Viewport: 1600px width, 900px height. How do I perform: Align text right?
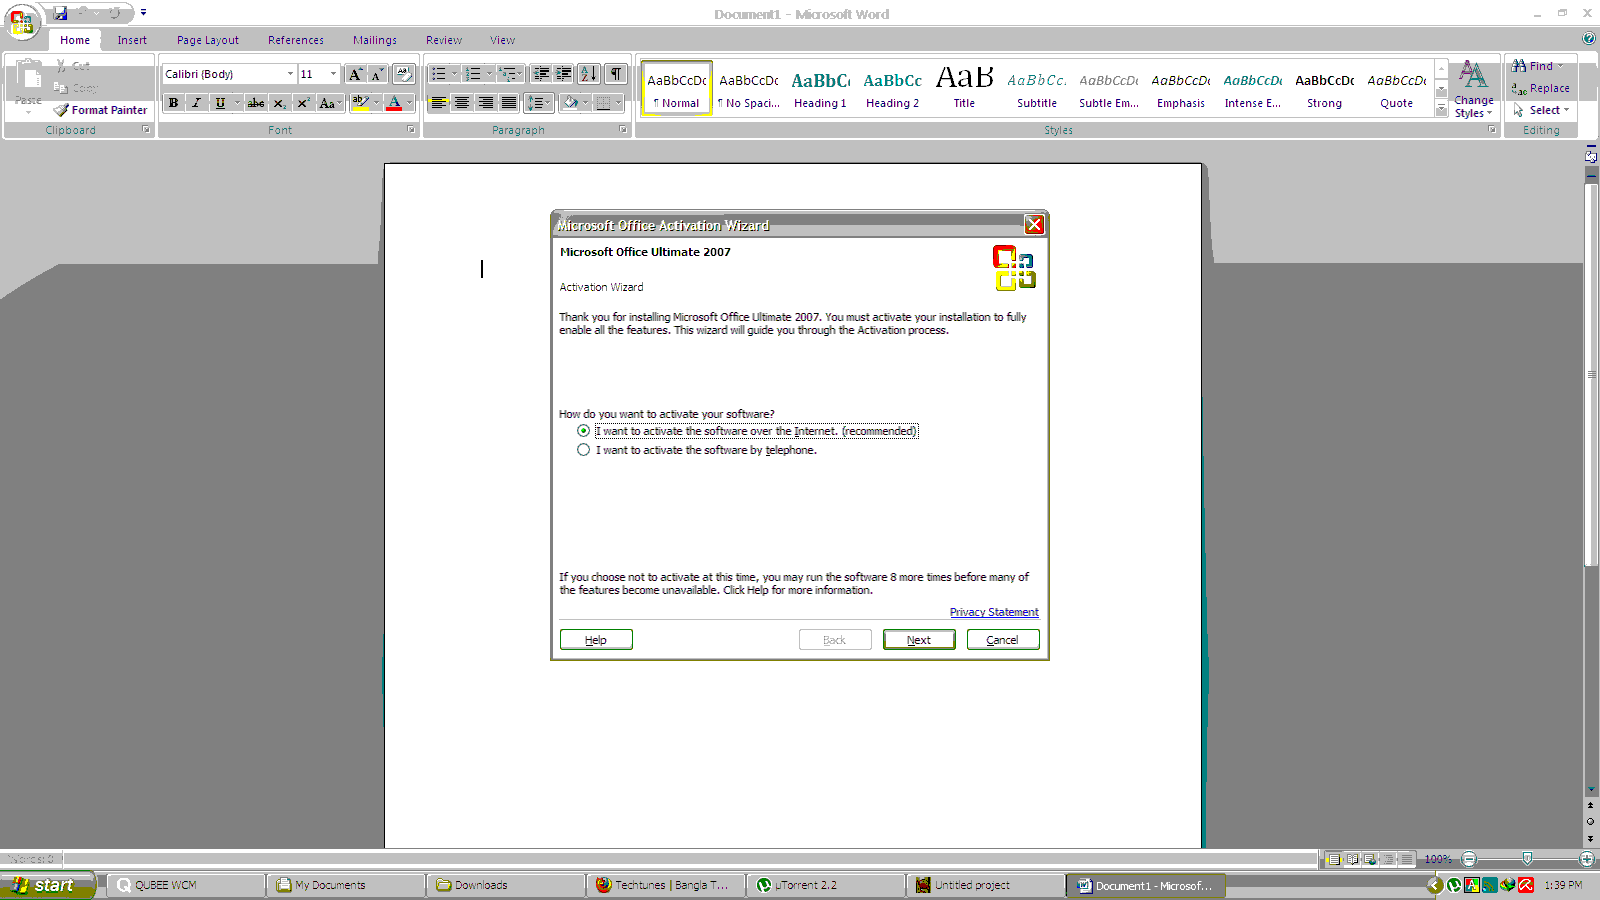click(485, 103)
